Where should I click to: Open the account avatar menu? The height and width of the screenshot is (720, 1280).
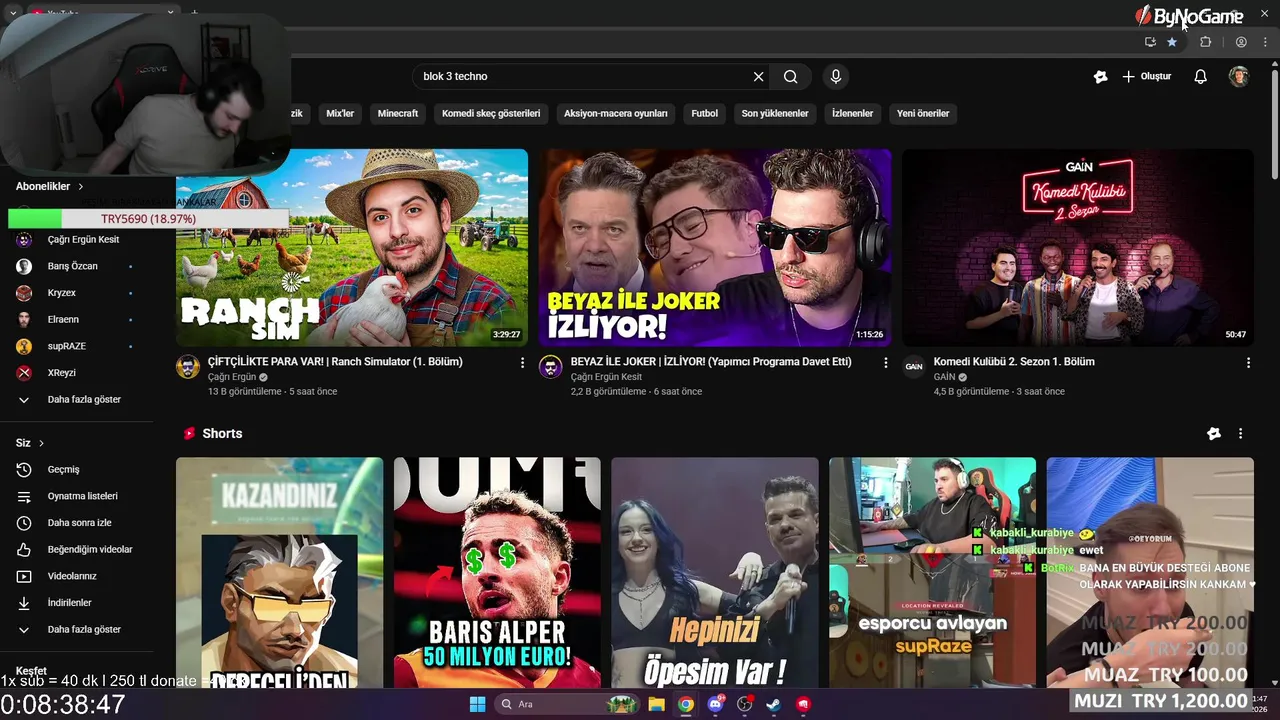[1239, 77]
